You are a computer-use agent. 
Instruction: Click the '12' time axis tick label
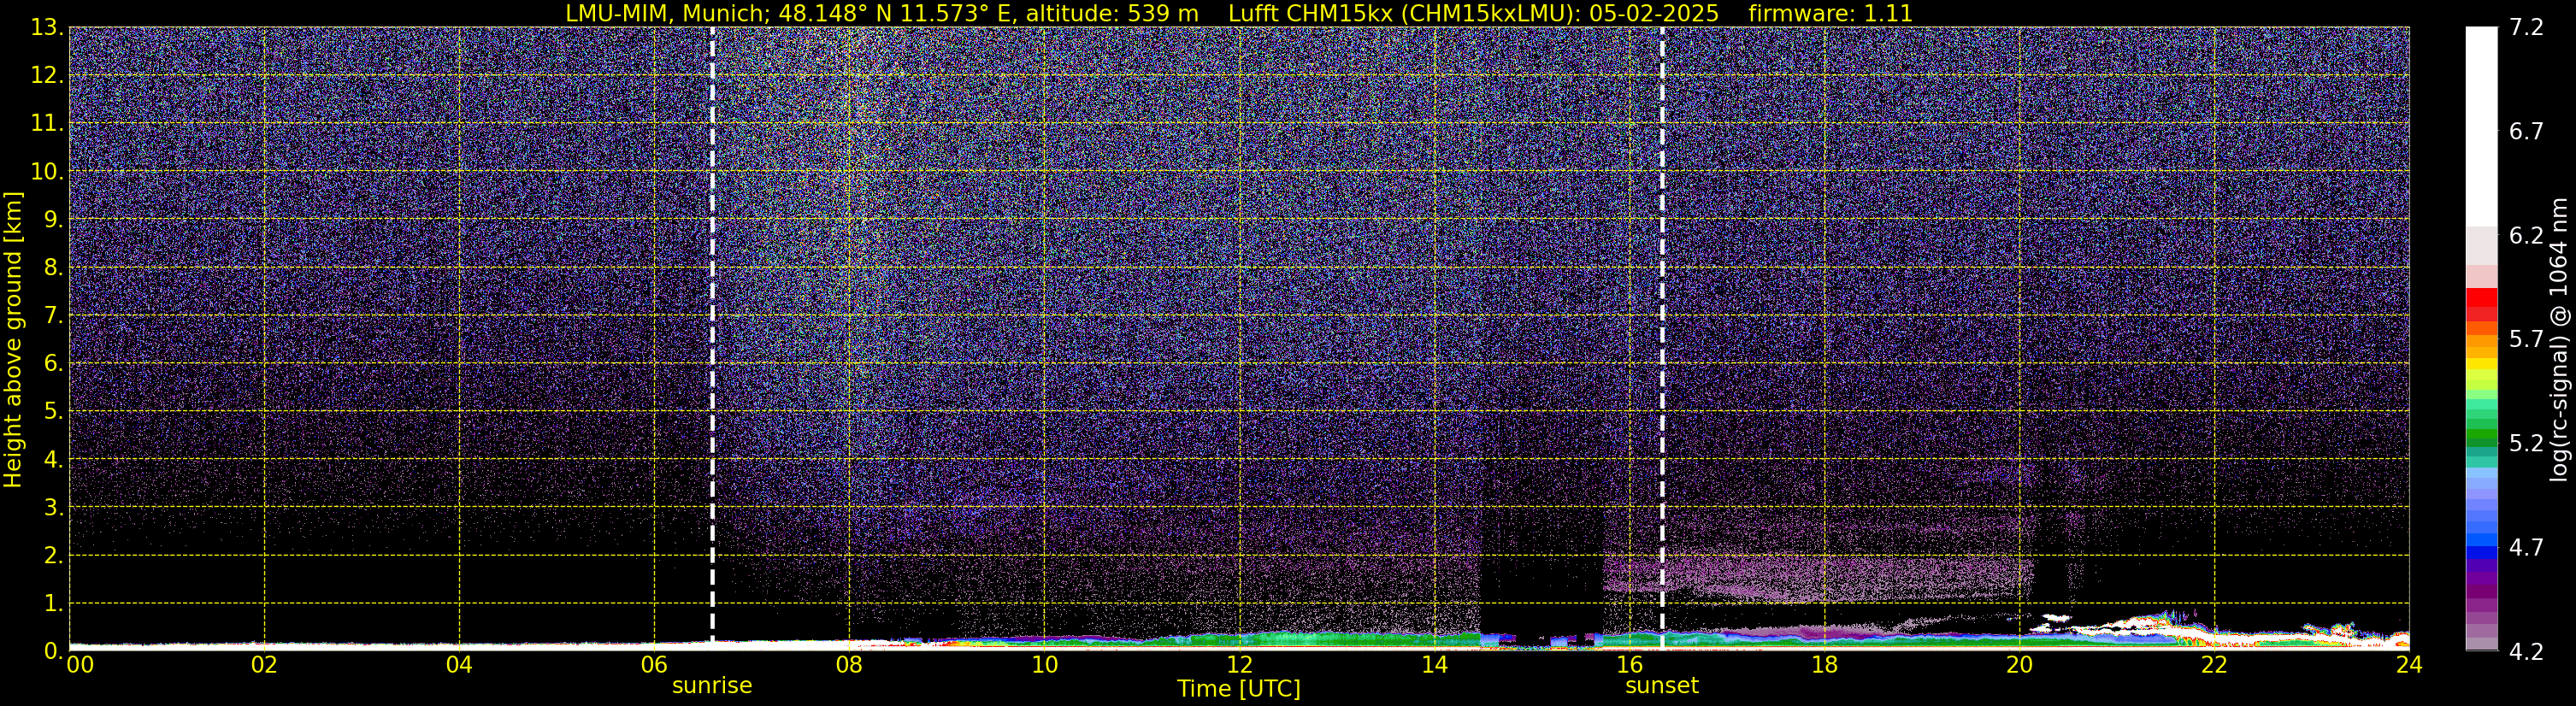(1239, 665)
